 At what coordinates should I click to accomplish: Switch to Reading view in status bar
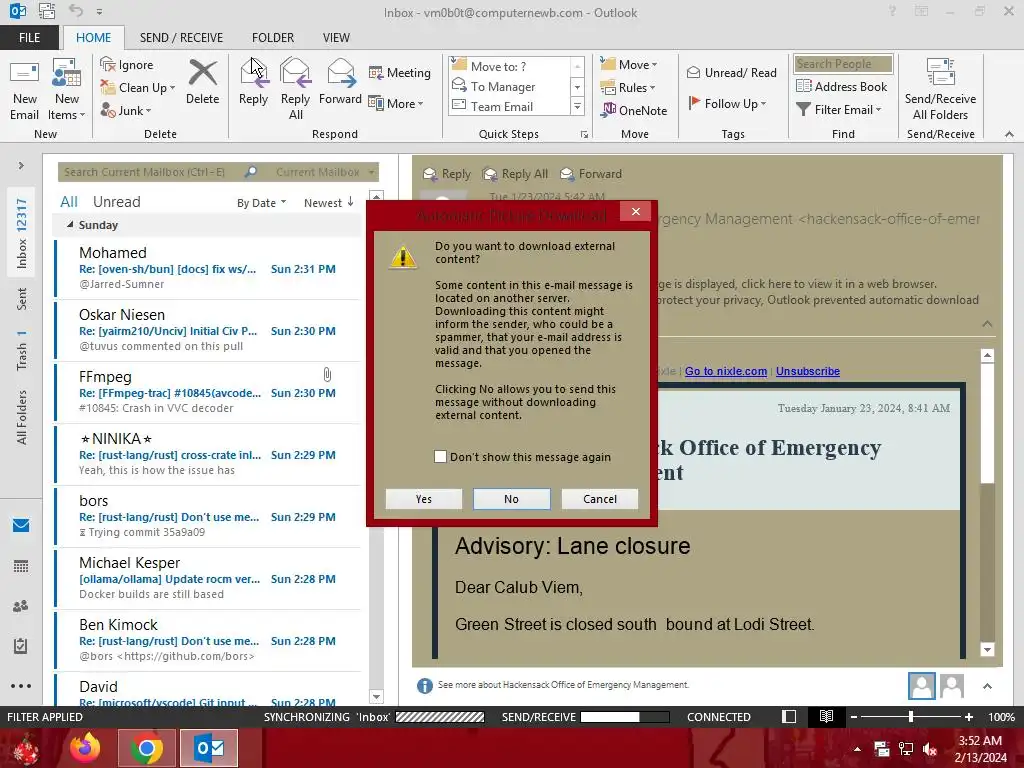tap(826, 716)
